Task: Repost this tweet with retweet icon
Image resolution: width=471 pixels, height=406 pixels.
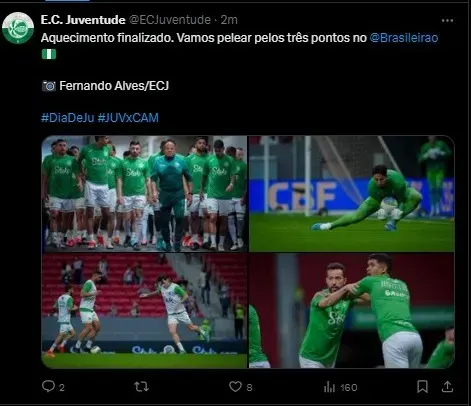Action: pos(141,387)
